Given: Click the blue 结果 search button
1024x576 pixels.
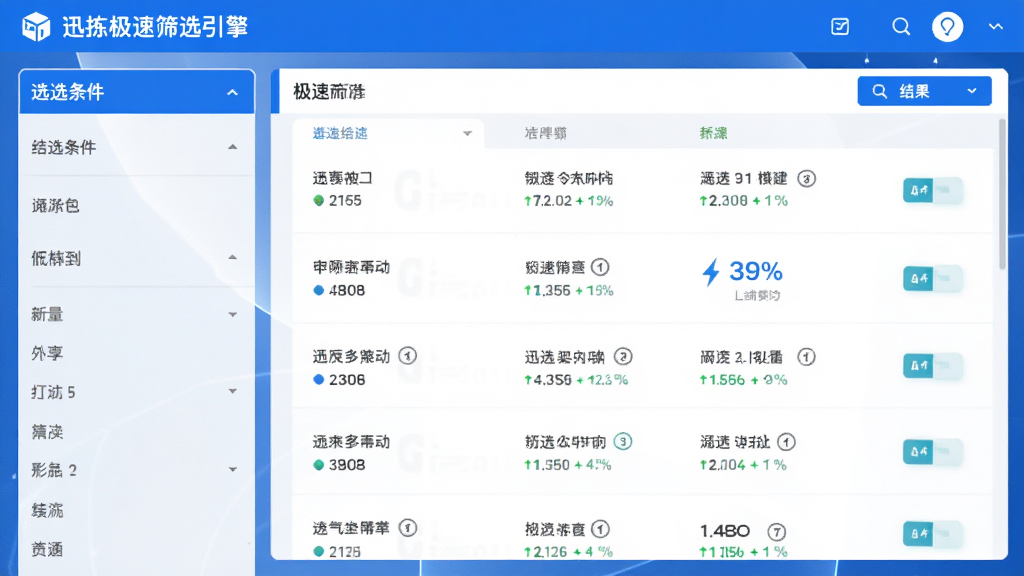Looking at the screenshot, I should click(924, 91).
